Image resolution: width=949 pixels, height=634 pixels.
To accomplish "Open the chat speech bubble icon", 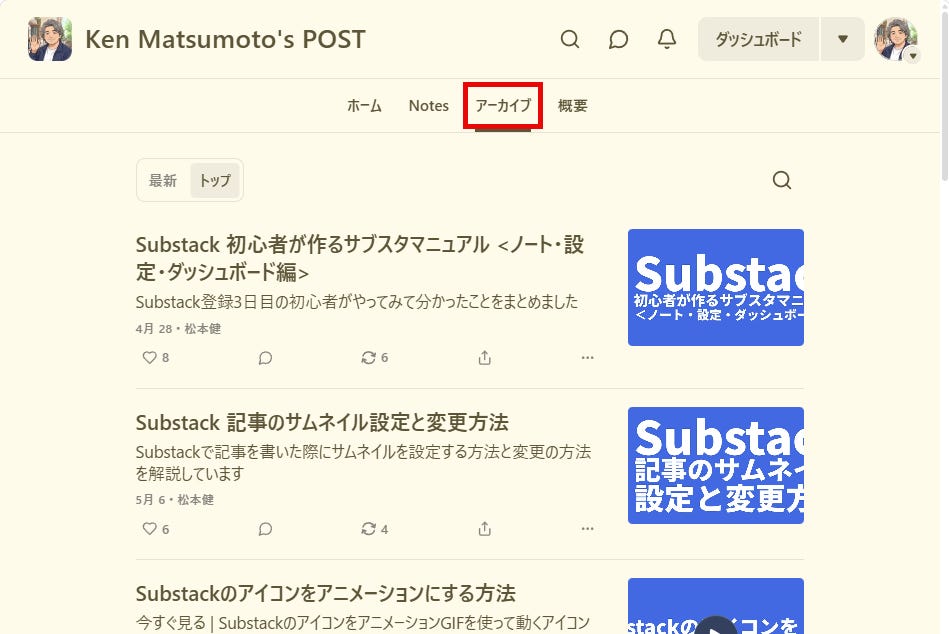I will 618,39.
